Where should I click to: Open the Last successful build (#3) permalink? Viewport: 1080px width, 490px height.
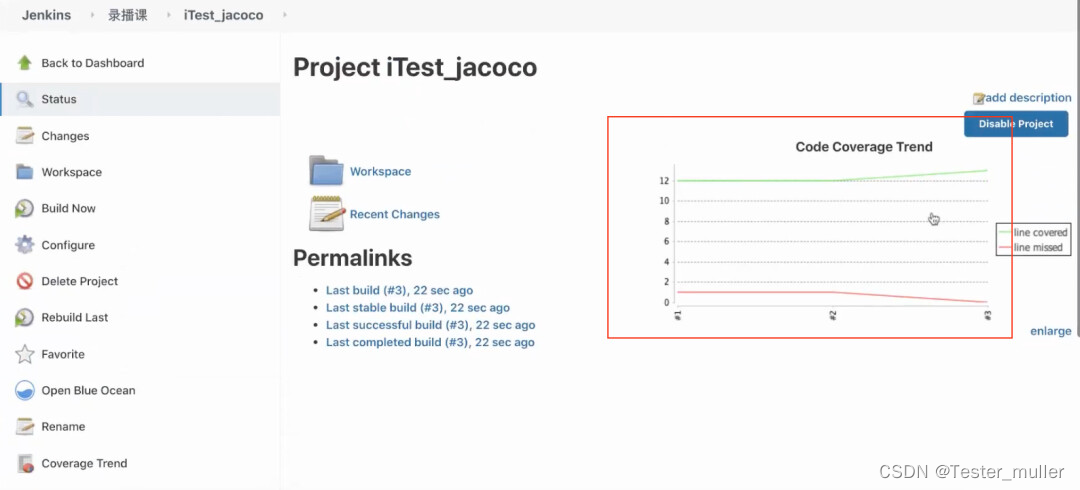(430, 325)
